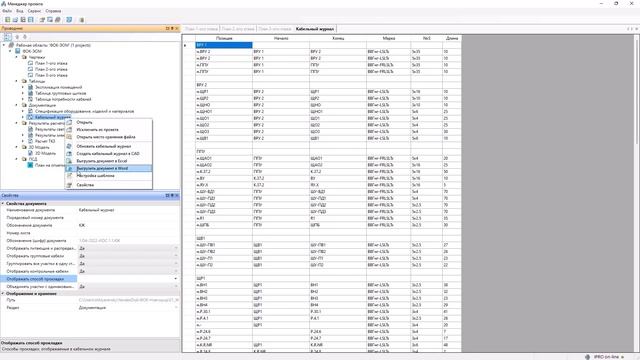Open the Вид menu

pyautogui.click(x=20, y=11)
